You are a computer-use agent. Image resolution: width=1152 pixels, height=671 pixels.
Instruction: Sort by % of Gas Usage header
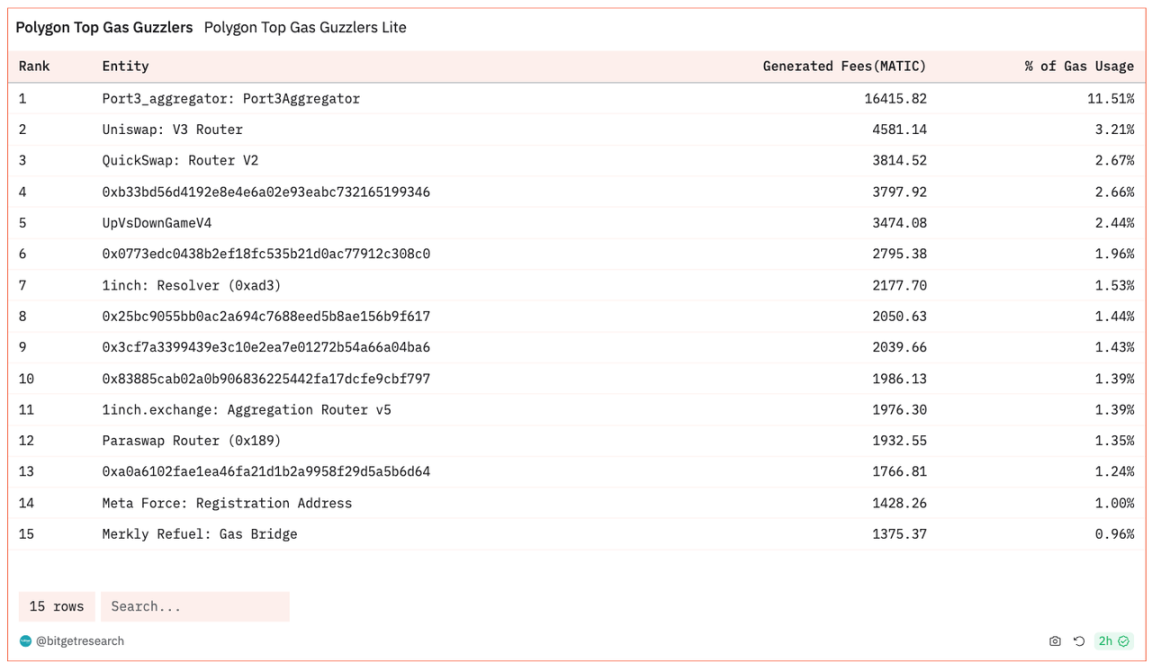click(1079, 66)
